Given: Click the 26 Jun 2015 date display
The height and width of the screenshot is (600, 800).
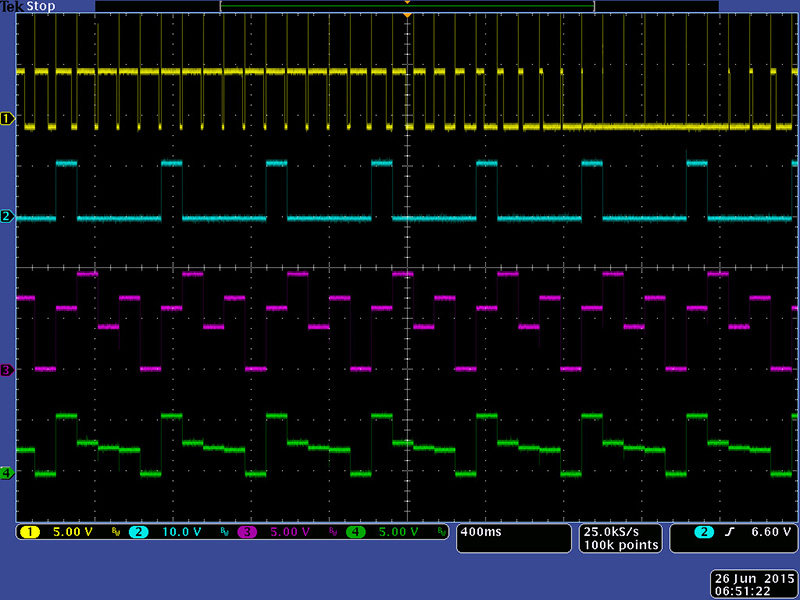Looking at the screenshot, I should click(750, 578).
